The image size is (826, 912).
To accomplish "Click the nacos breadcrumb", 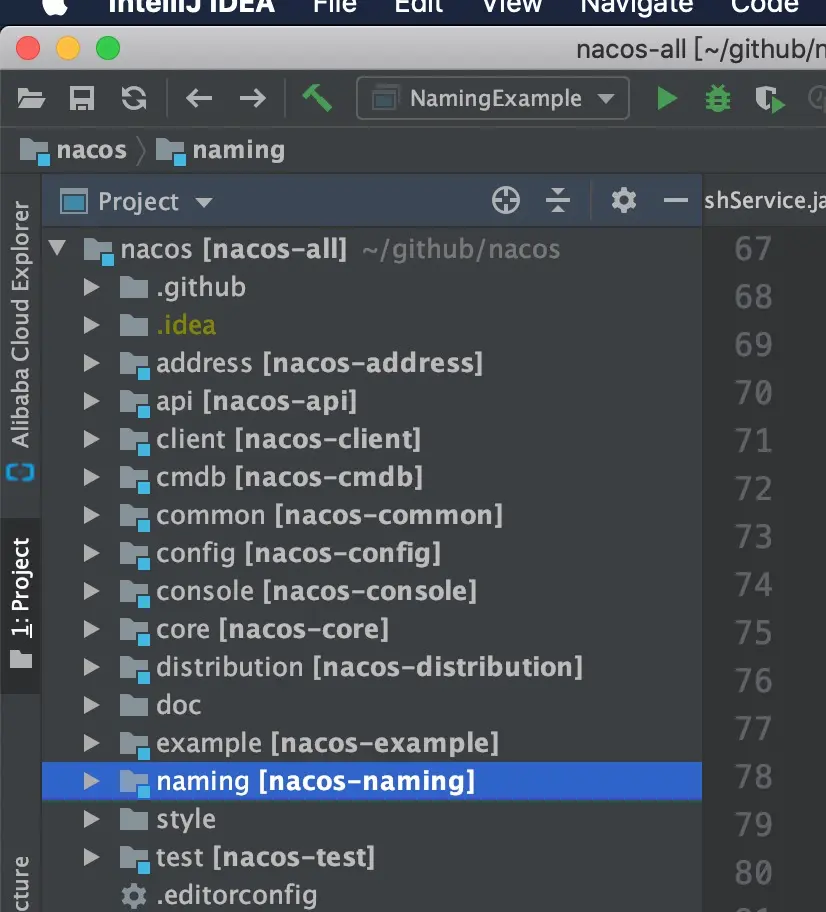I will pos(73,151).
